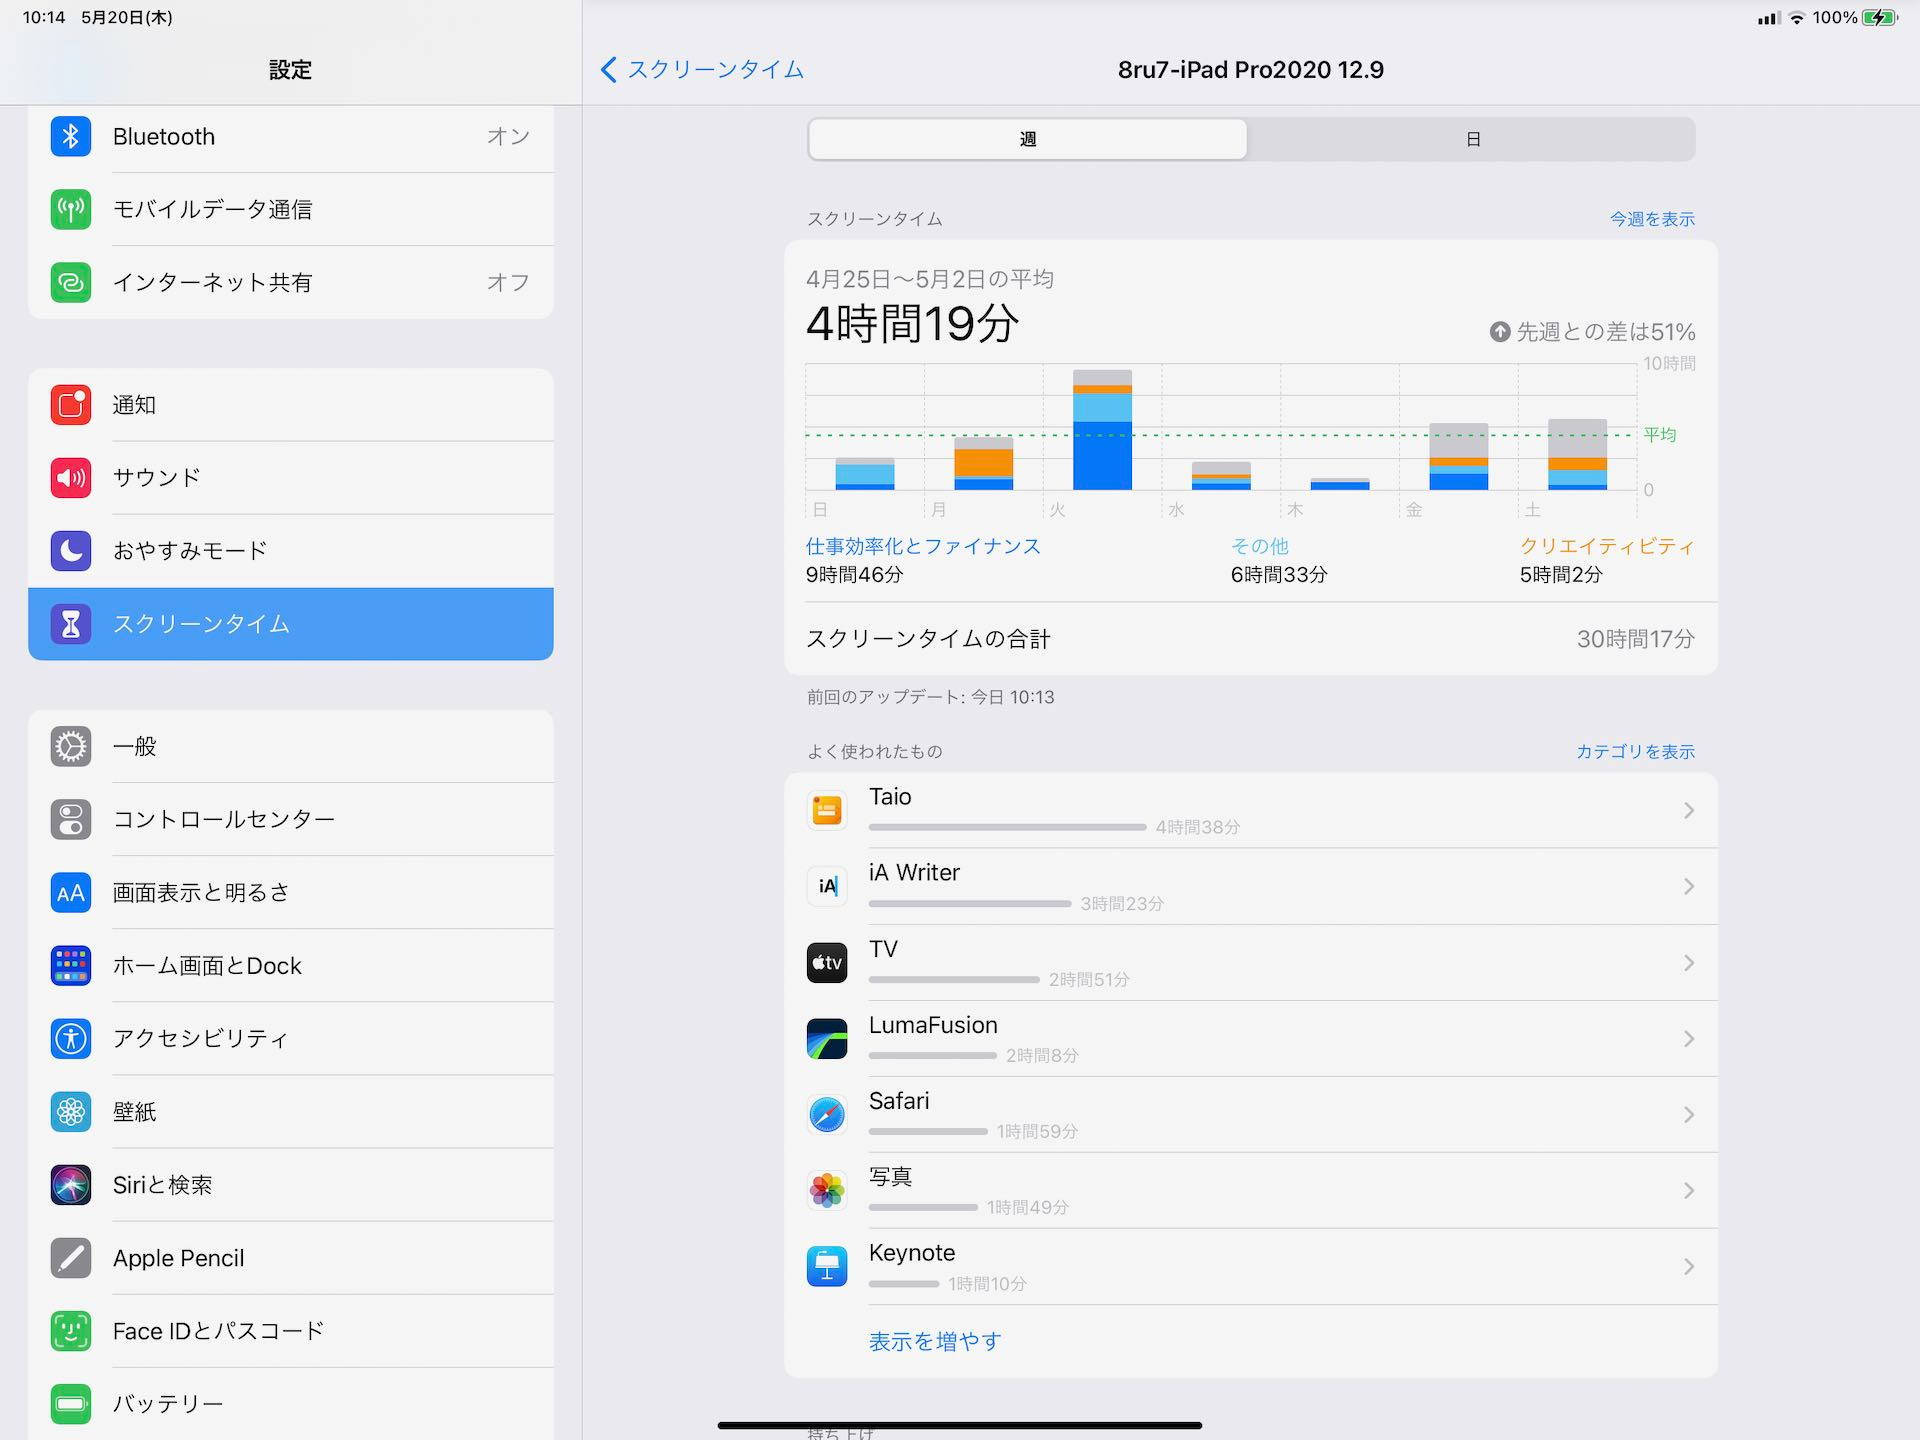This screenshot has width=1920, height=1440.
Task: Tap the Saturday (土) usage bar
Action: click(1577, 455)
